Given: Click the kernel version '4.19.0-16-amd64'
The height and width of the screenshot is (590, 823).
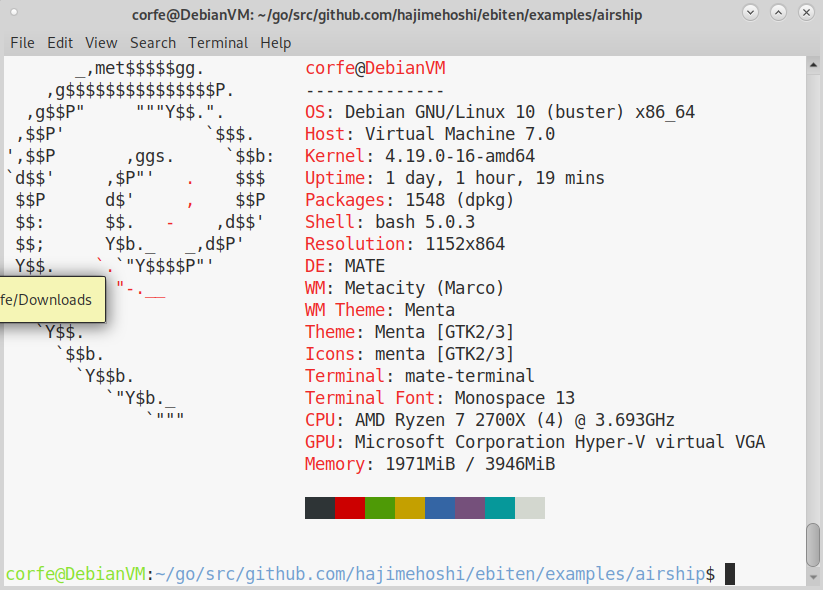Looking at the screenshot, I should 460,156.
